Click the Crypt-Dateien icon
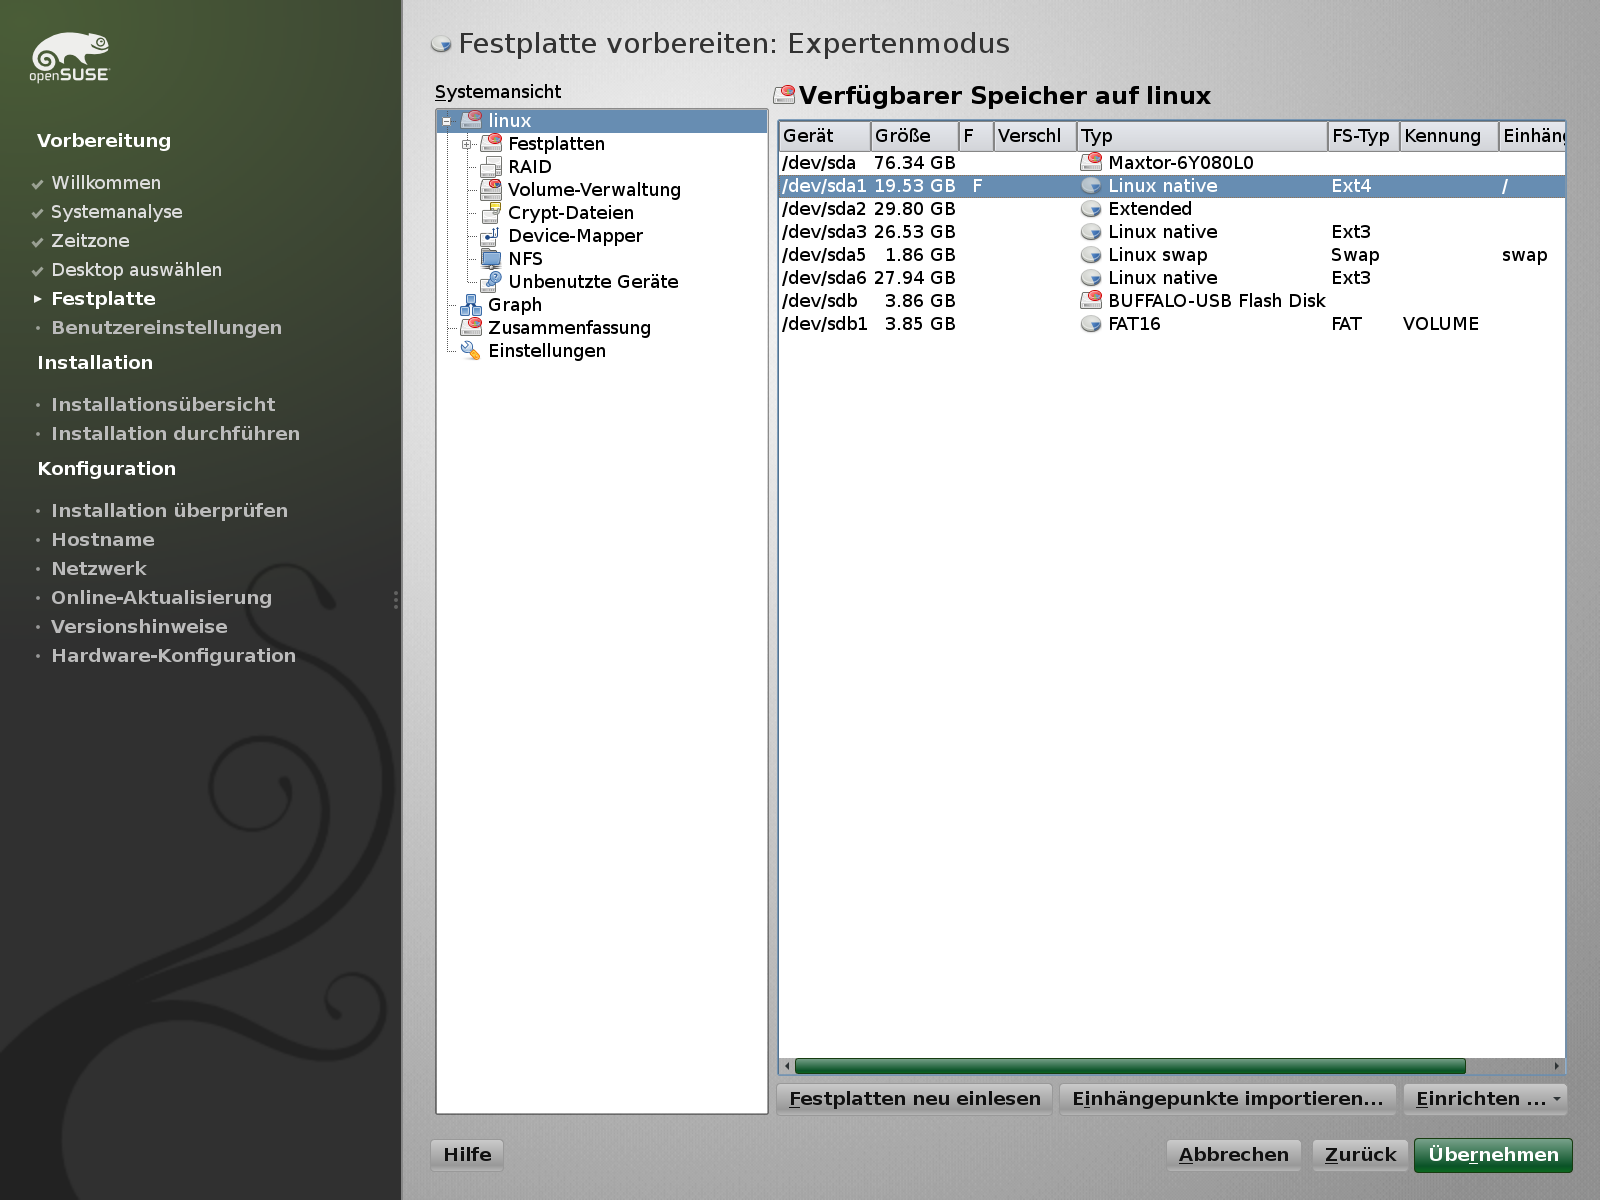 point(491,212)
